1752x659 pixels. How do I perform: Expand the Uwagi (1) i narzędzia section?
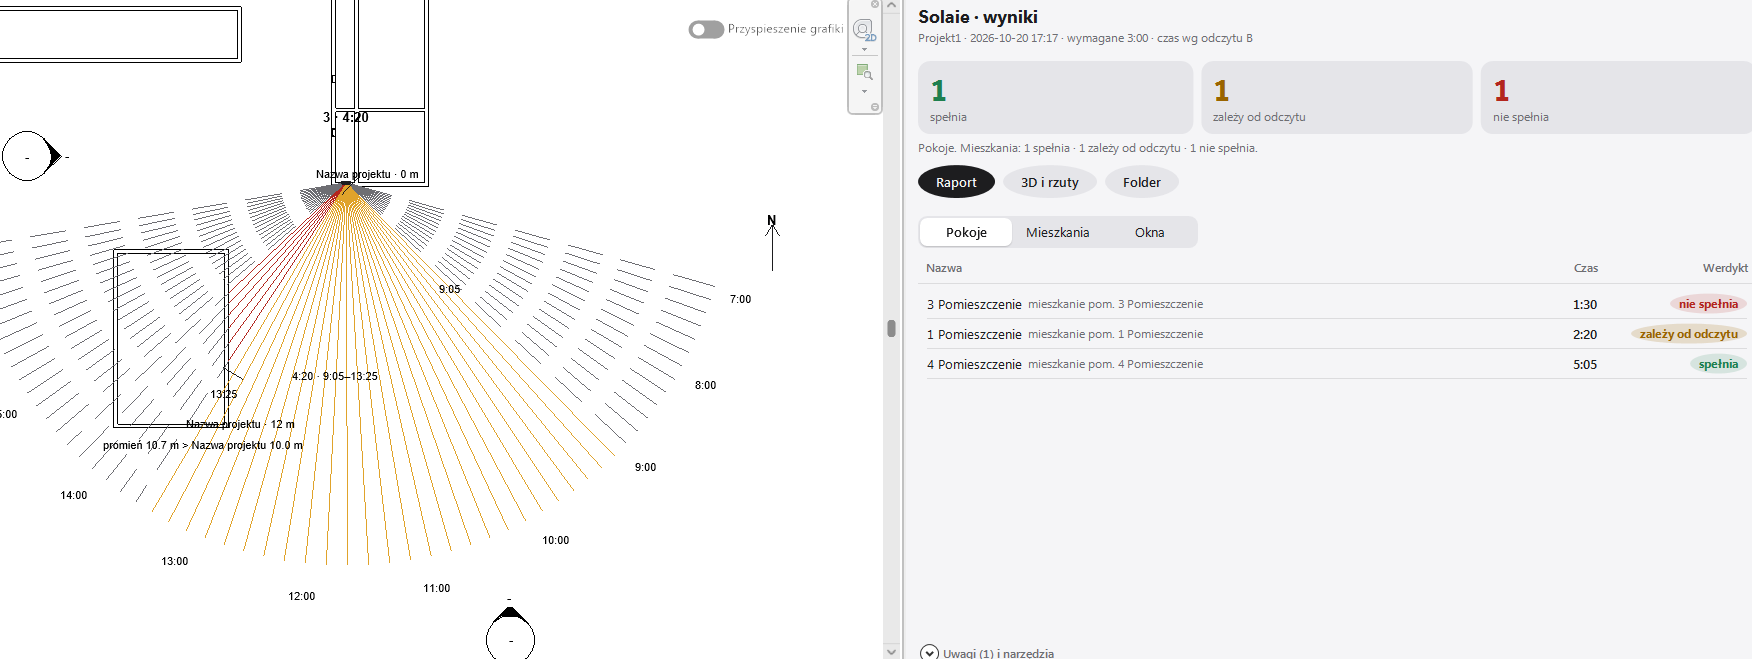tap(987, 653)
